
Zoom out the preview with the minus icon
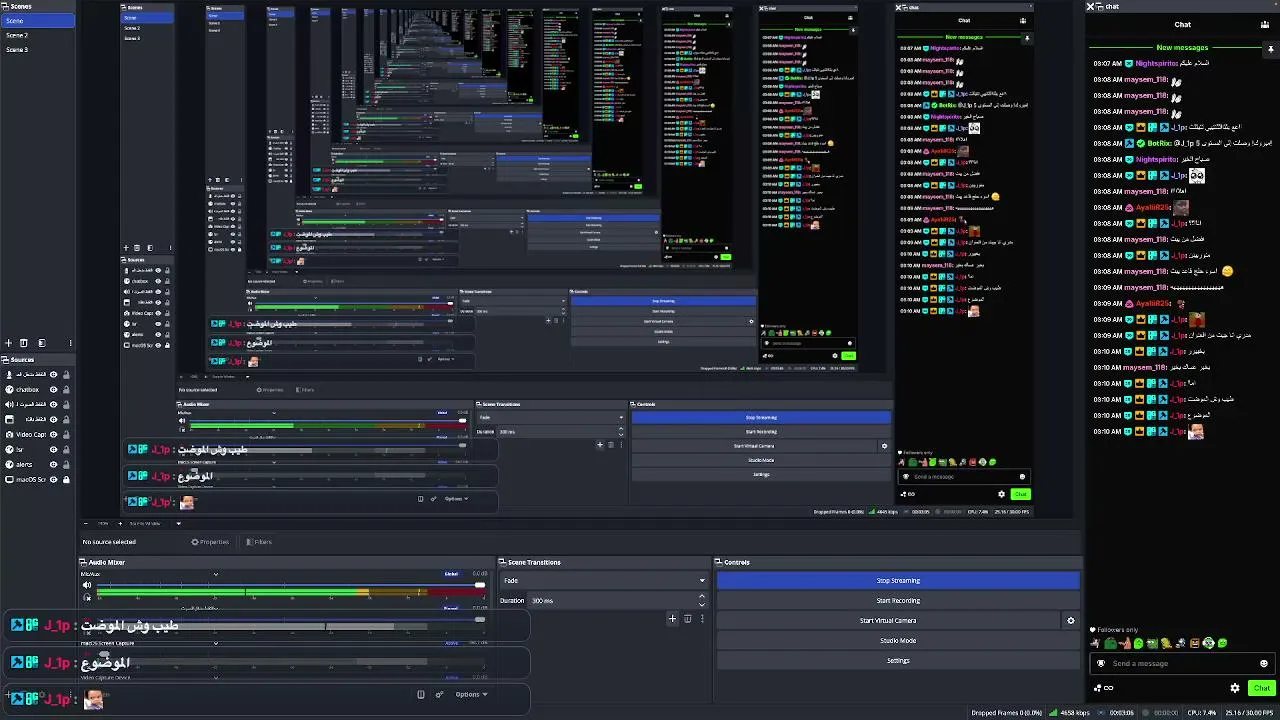coord(86,523)
